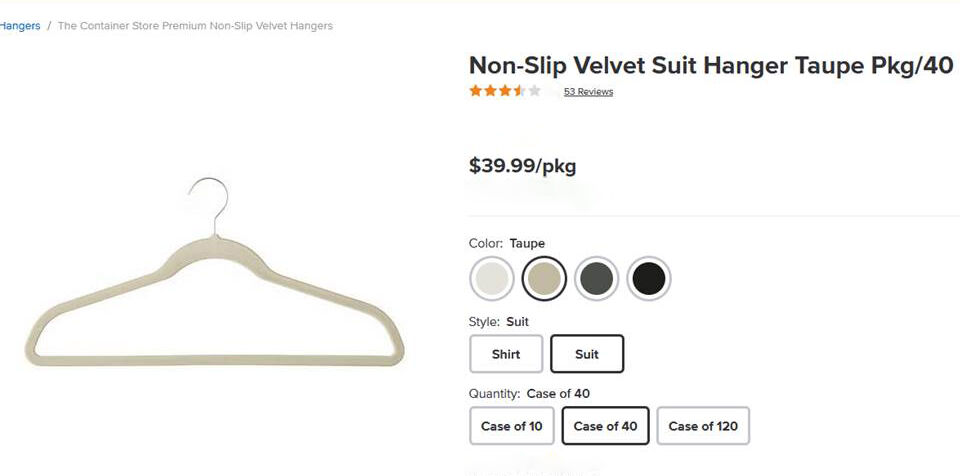Click the first orange rating star
The width and height of the screenshot is (960, 476).
click(x=476, y=91)
